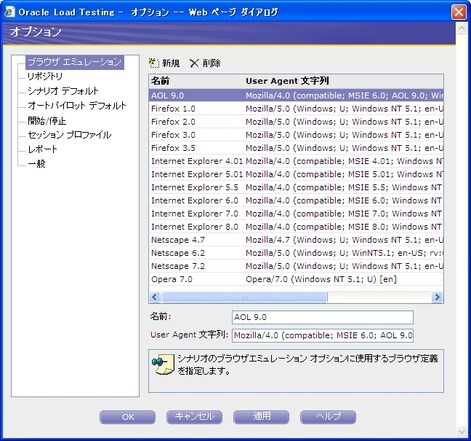Click the OK button
Screen dimensions: 471x441
127,417
